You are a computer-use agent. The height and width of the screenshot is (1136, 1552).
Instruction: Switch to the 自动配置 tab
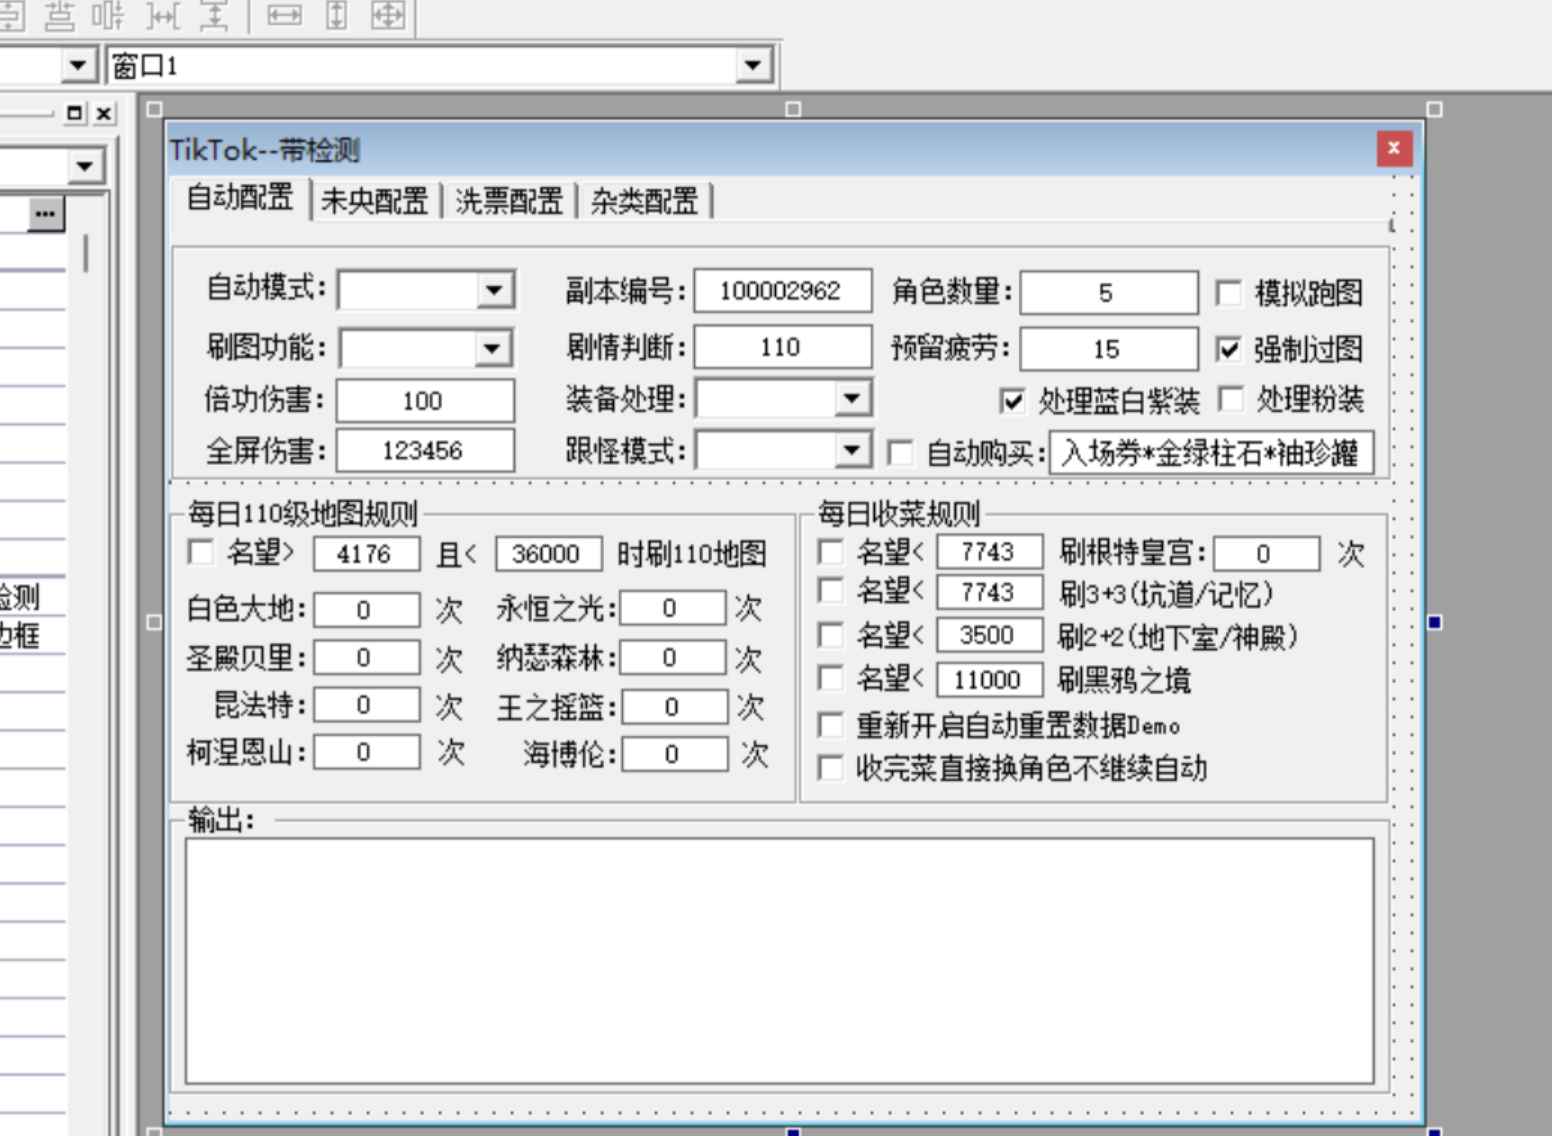(240, 197)
